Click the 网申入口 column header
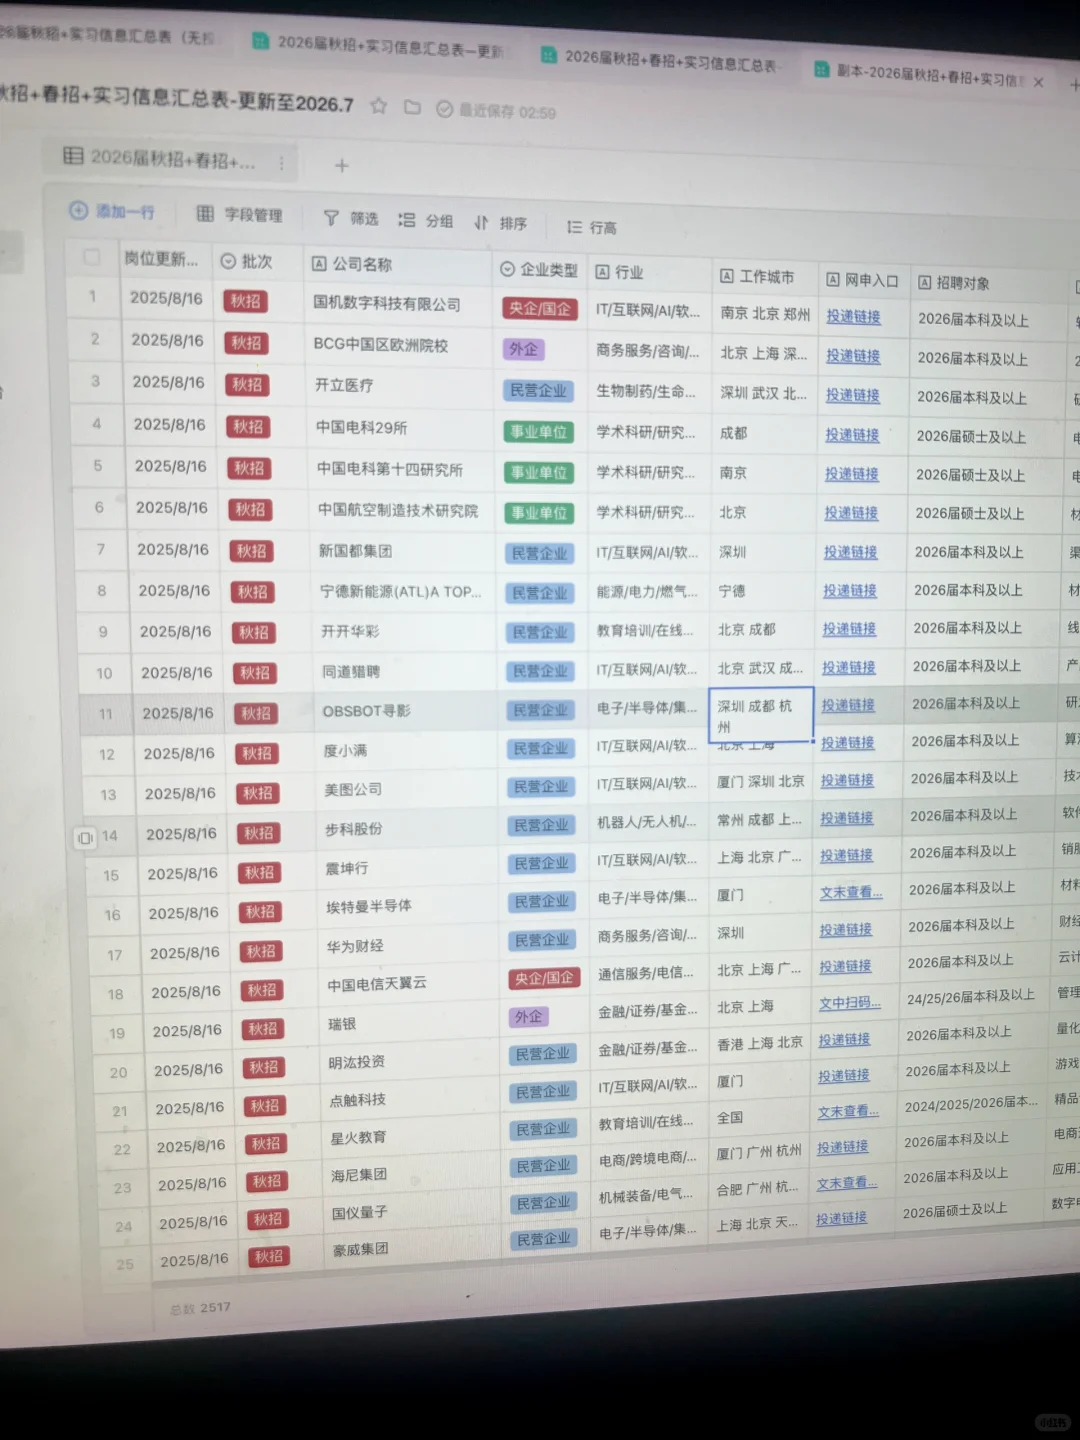1080x1440 pixels. point(862,280)
